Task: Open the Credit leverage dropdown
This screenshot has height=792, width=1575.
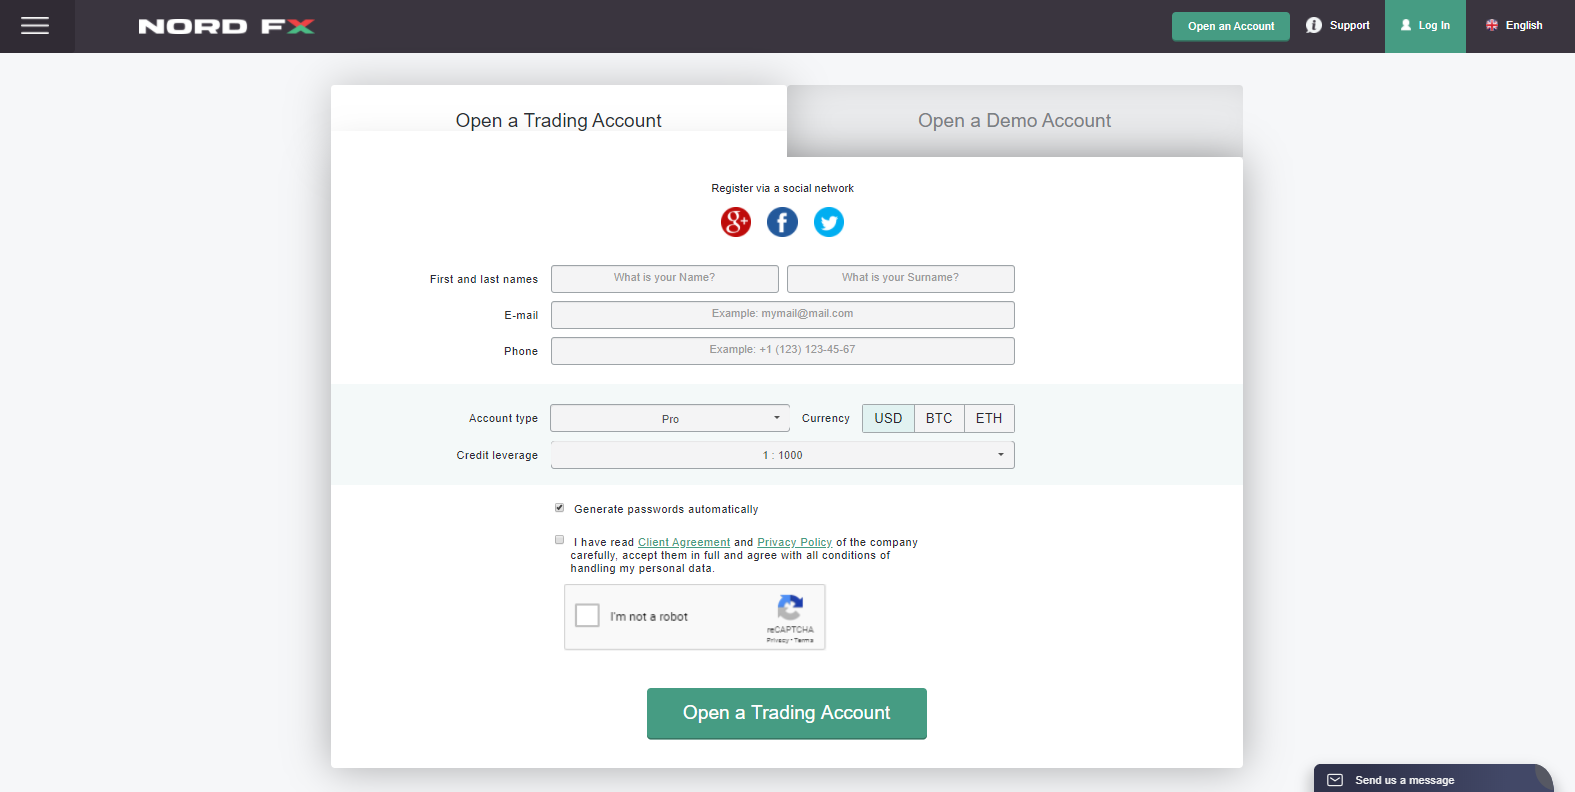Action: click(783, 455)
